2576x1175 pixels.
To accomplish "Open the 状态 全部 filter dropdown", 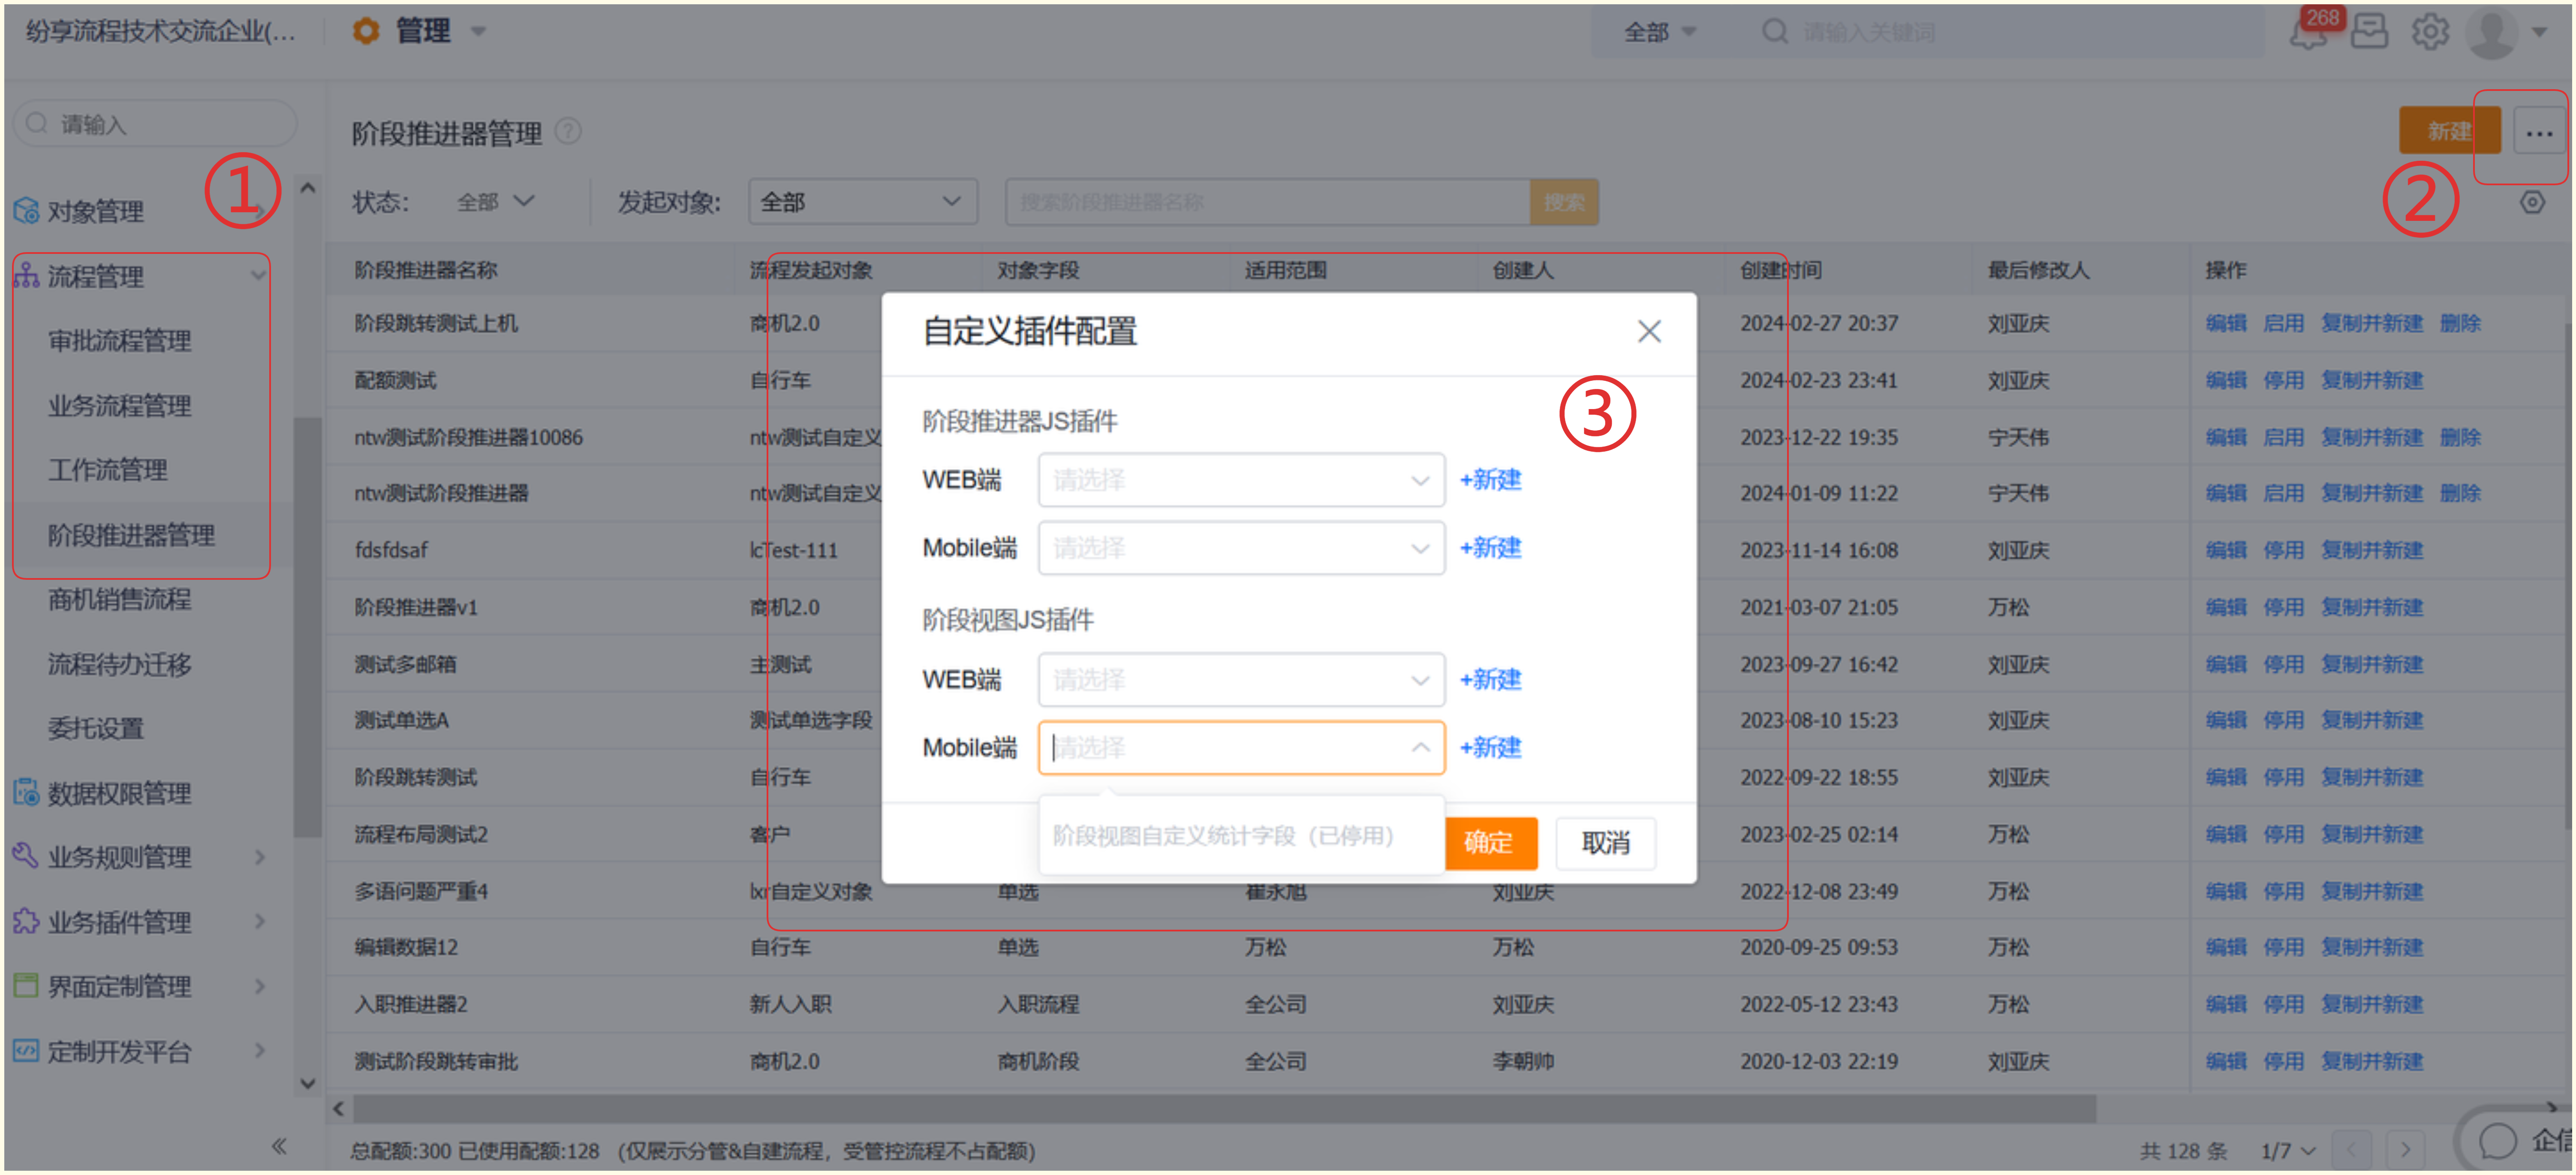I will pyautogui.click(x=496, y=202).
